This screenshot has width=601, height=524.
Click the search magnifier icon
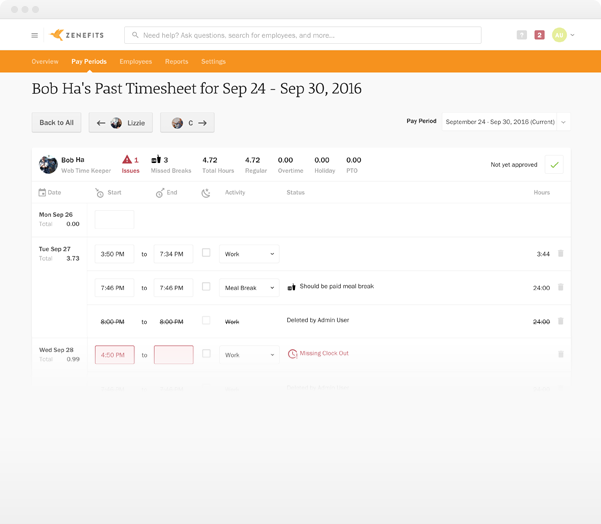click(x=135, y=35)
